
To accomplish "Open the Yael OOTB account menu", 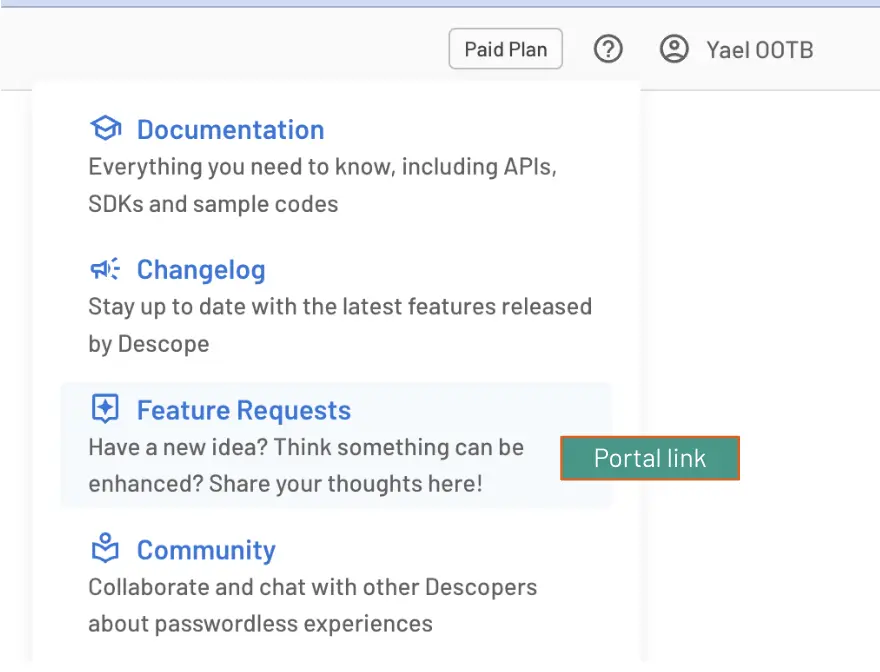I will [x=737, y=49].
